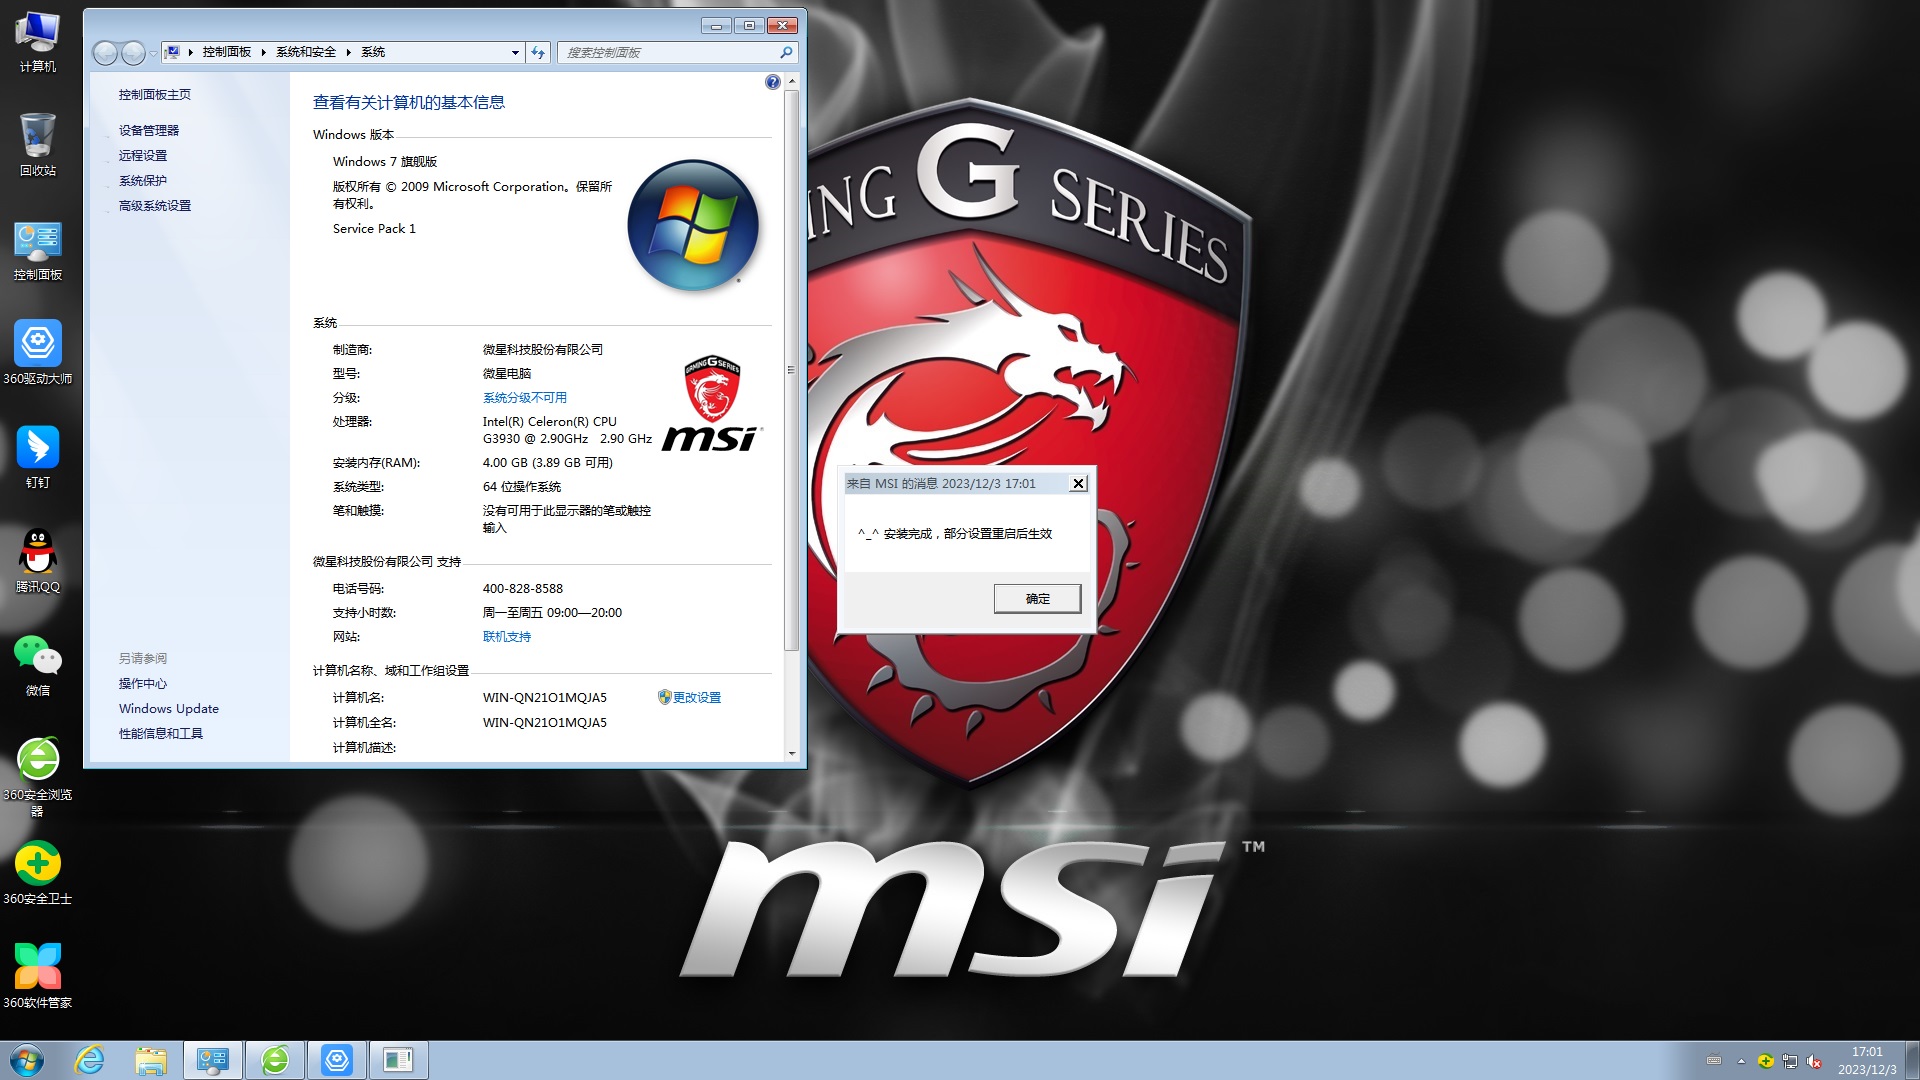Image resolution: width=1920 pixels, height=1080 pixels.
Task: Click the Service Pack 1 text
Action: [x=374, y=229]
